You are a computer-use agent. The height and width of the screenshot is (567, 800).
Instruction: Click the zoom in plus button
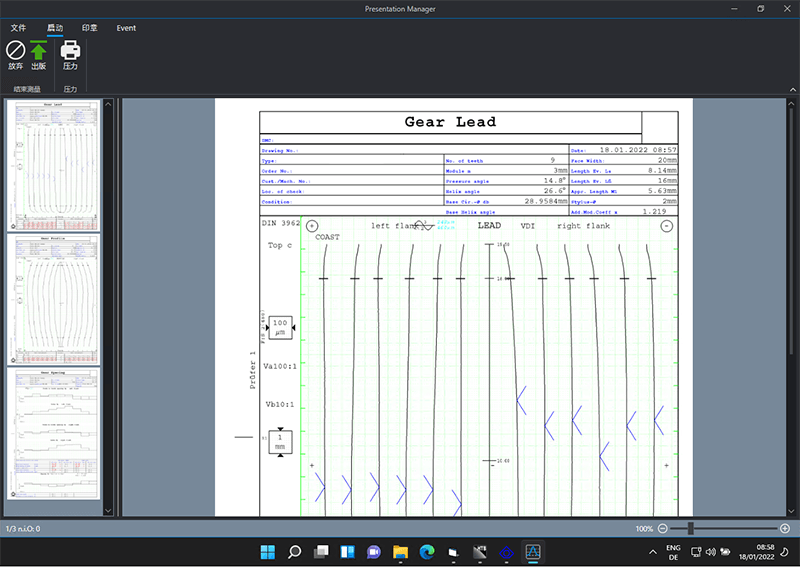pos(785,529)
